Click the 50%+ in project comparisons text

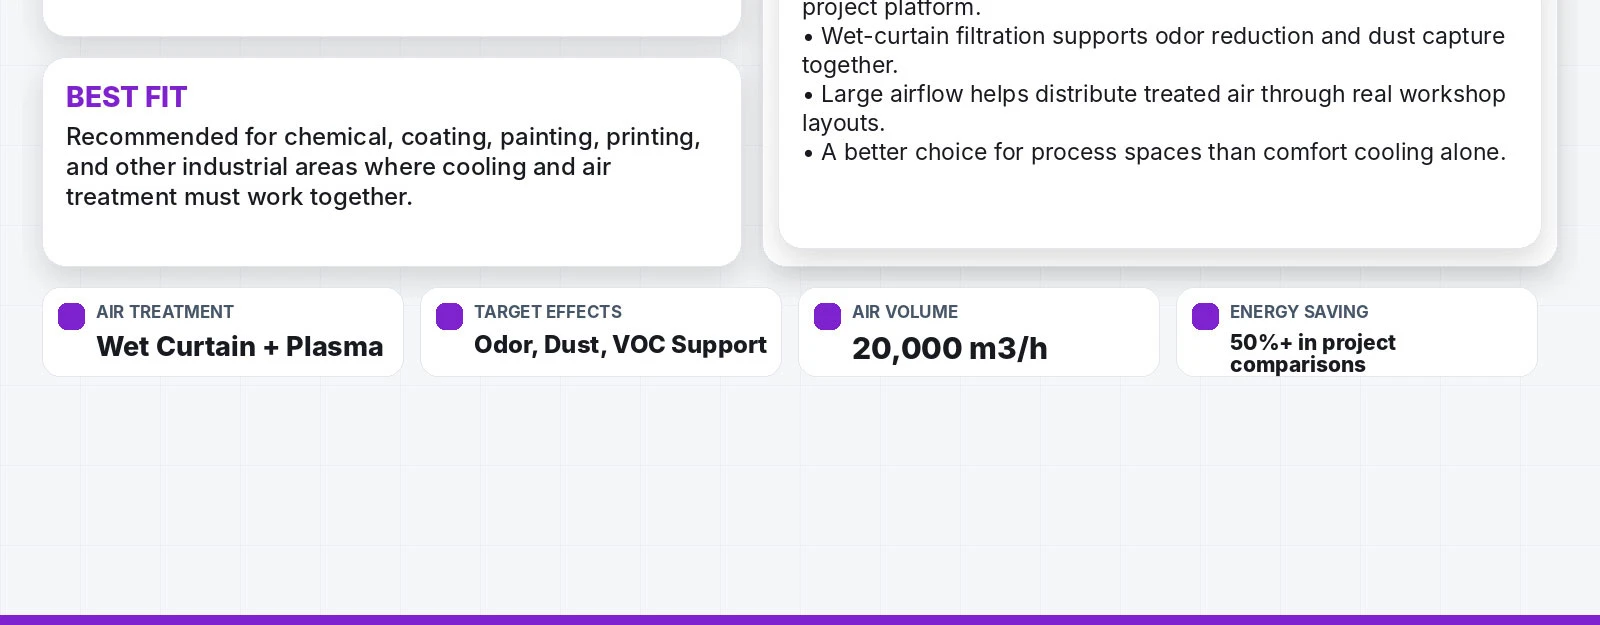(1313, 353)
